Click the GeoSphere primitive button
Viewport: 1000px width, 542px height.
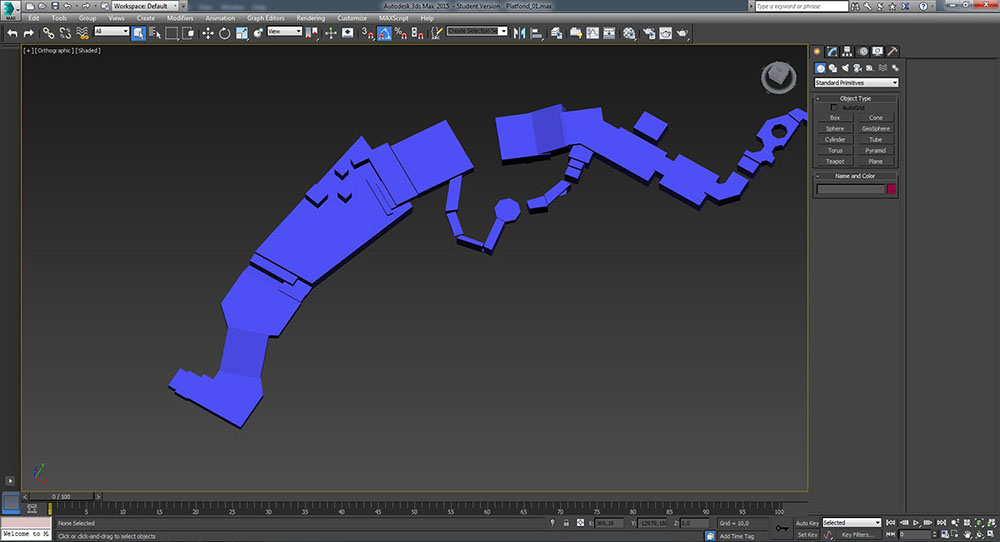pyautogui.click(x=876, y=129)
